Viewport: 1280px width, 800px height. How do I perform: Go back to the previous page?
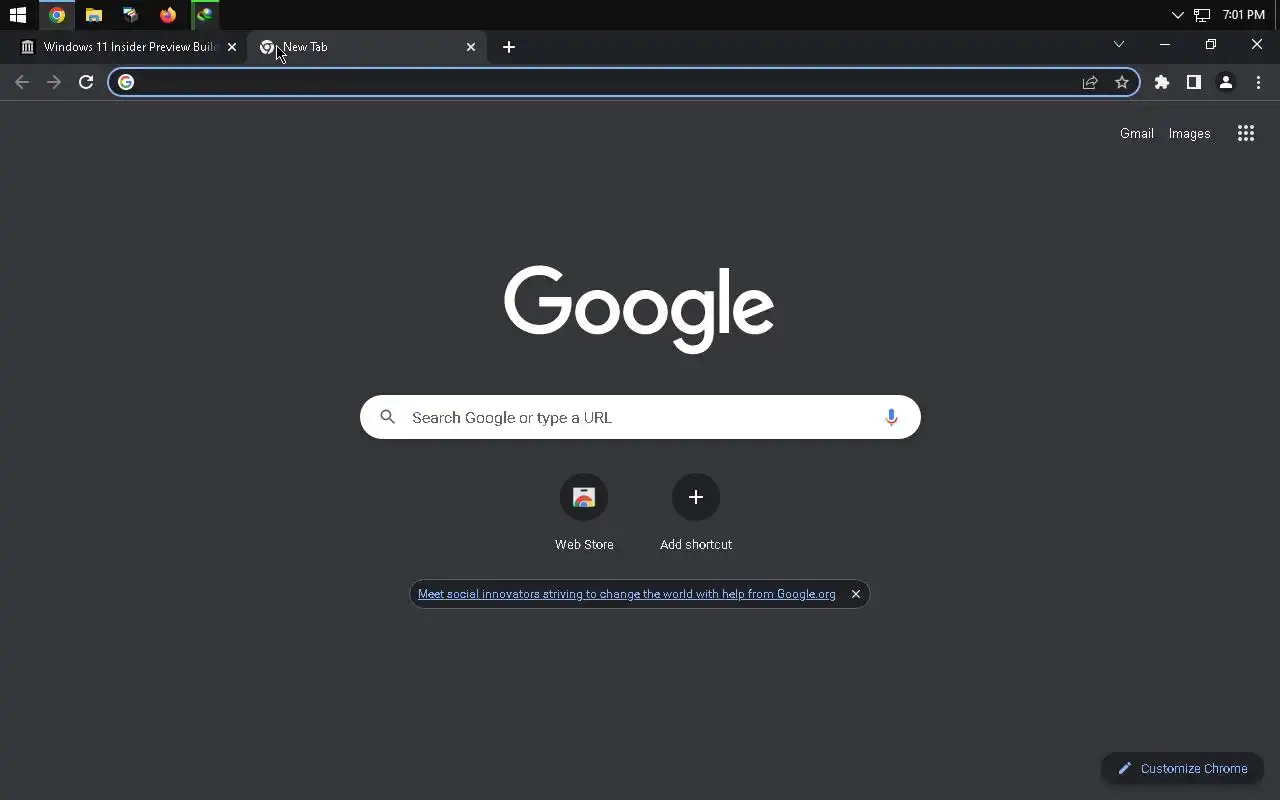(x=22, y=82)
